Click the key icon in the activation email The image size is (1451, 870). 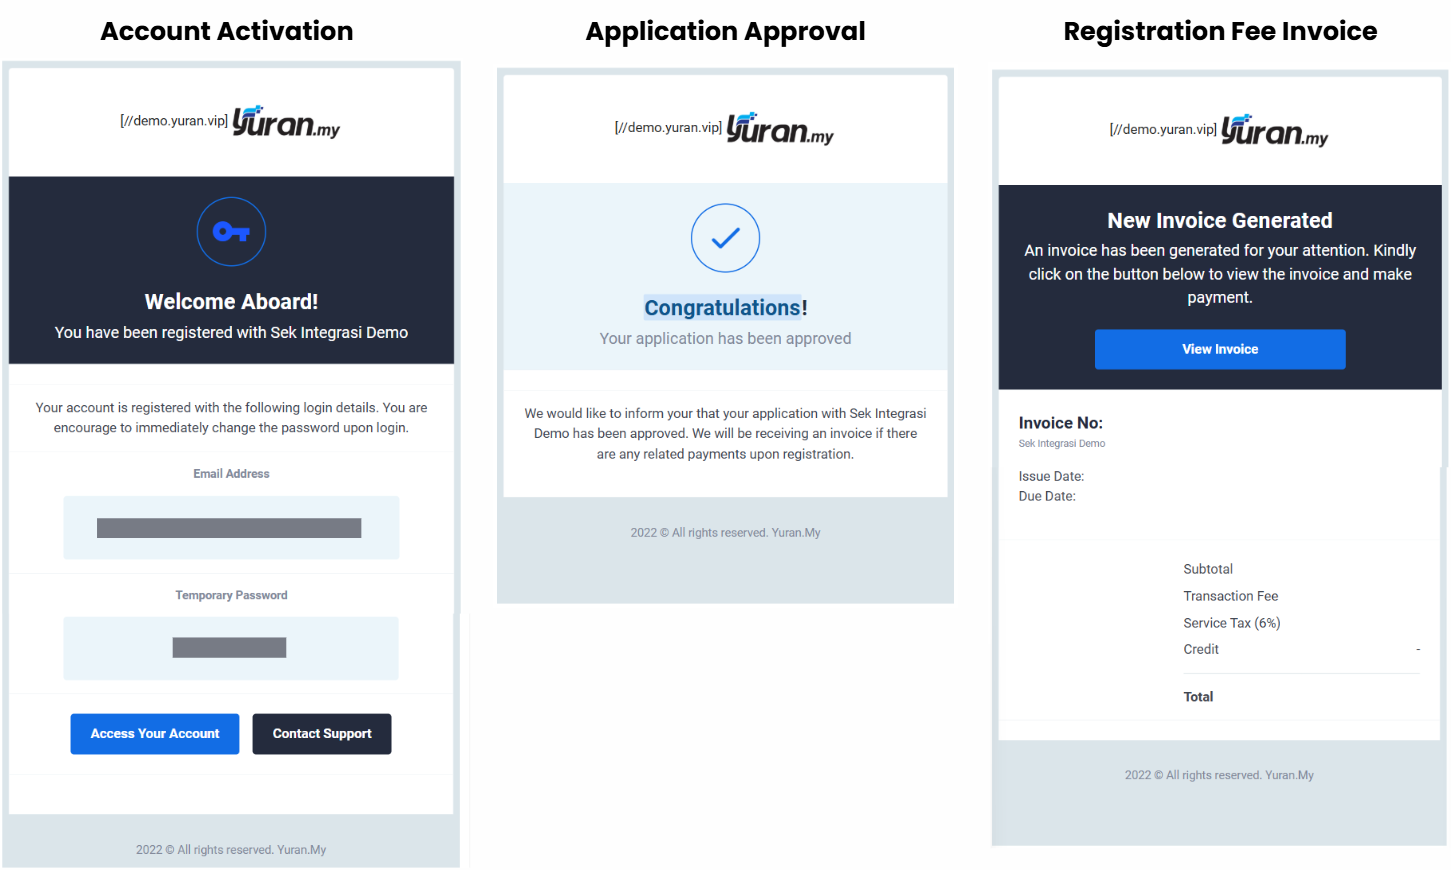[231, 232]
